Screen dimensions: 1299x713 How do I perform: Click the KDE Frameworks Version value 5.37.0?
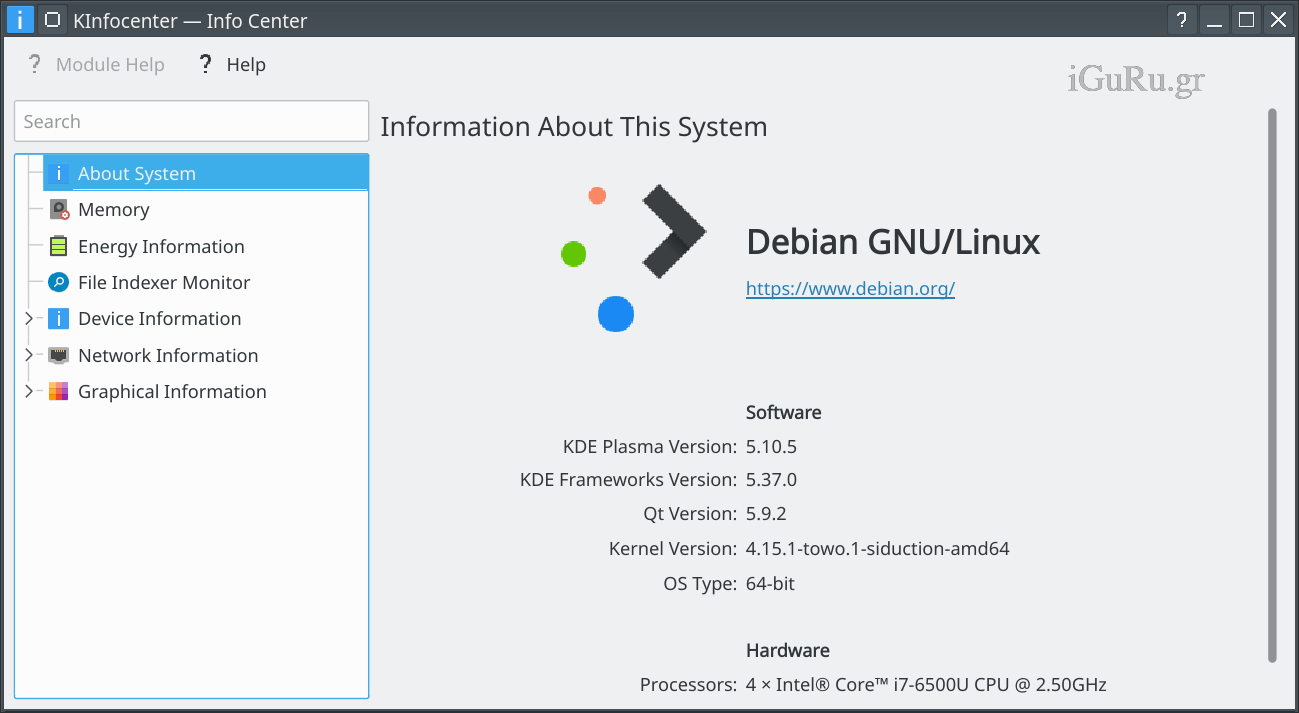click(771, 480)
